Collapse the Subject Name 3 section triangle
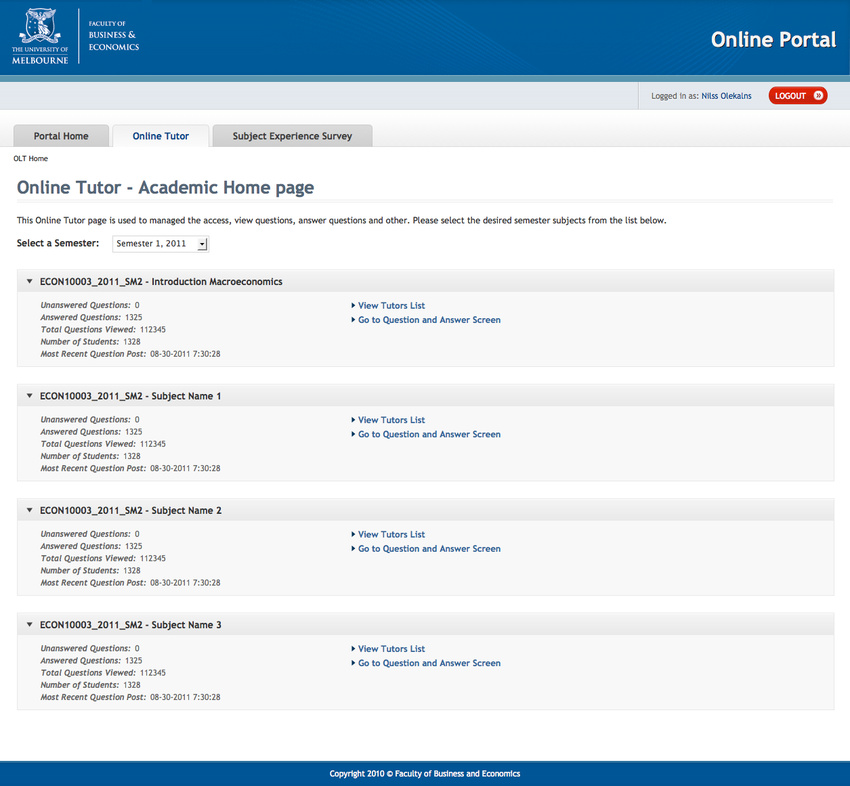This screenshot has width=850, height=786. tap(29, 624)
